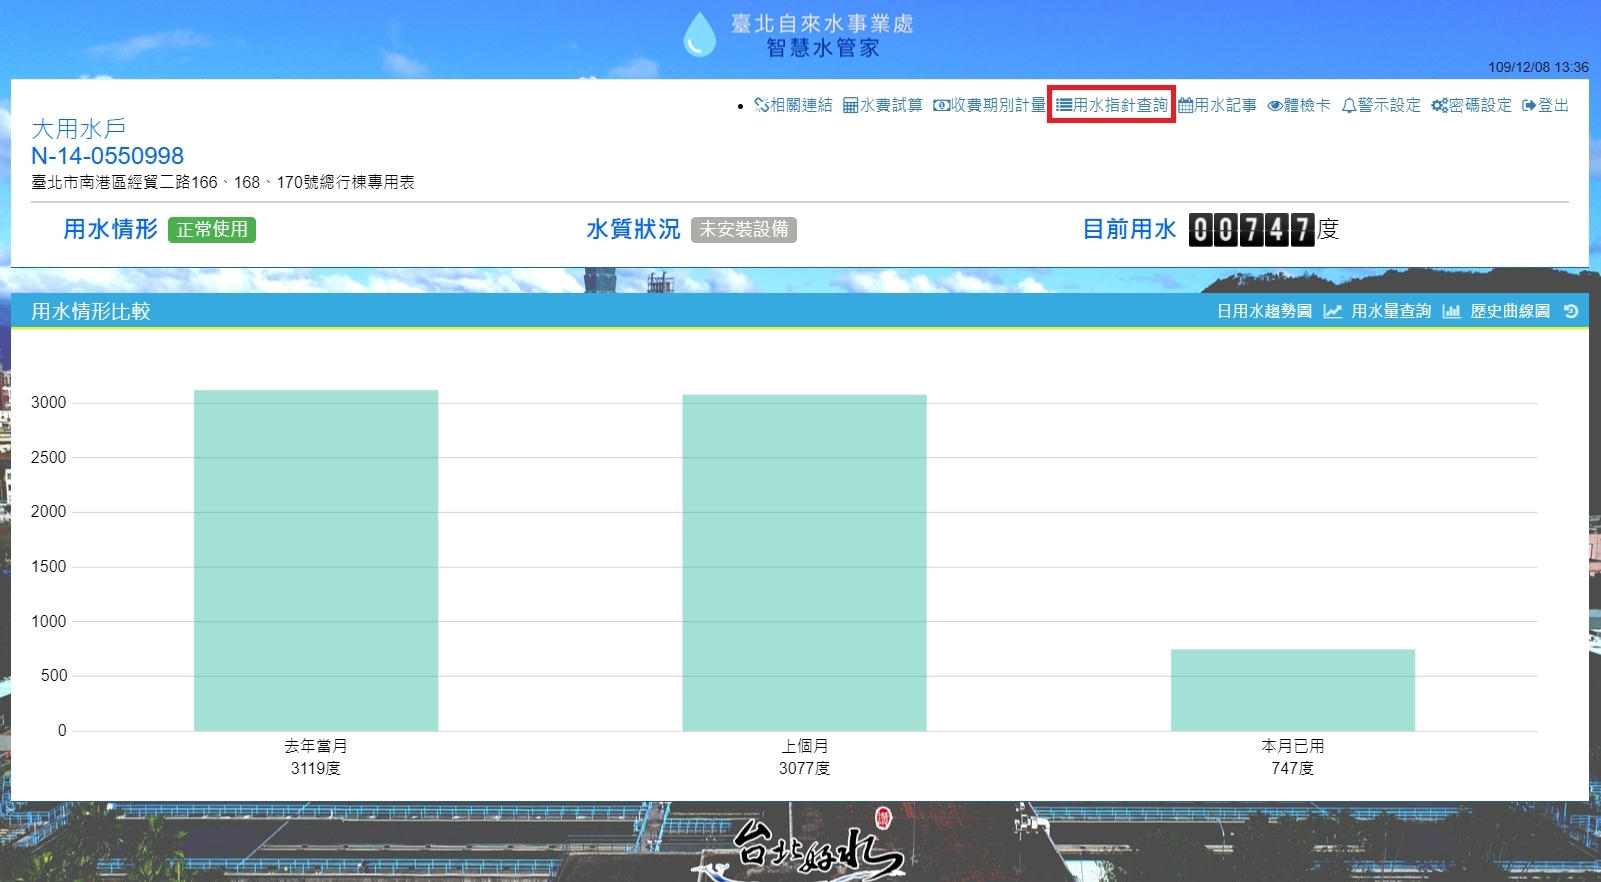Click line chart icon beside 日用水趨勢圖

[x=1332, y=312]
